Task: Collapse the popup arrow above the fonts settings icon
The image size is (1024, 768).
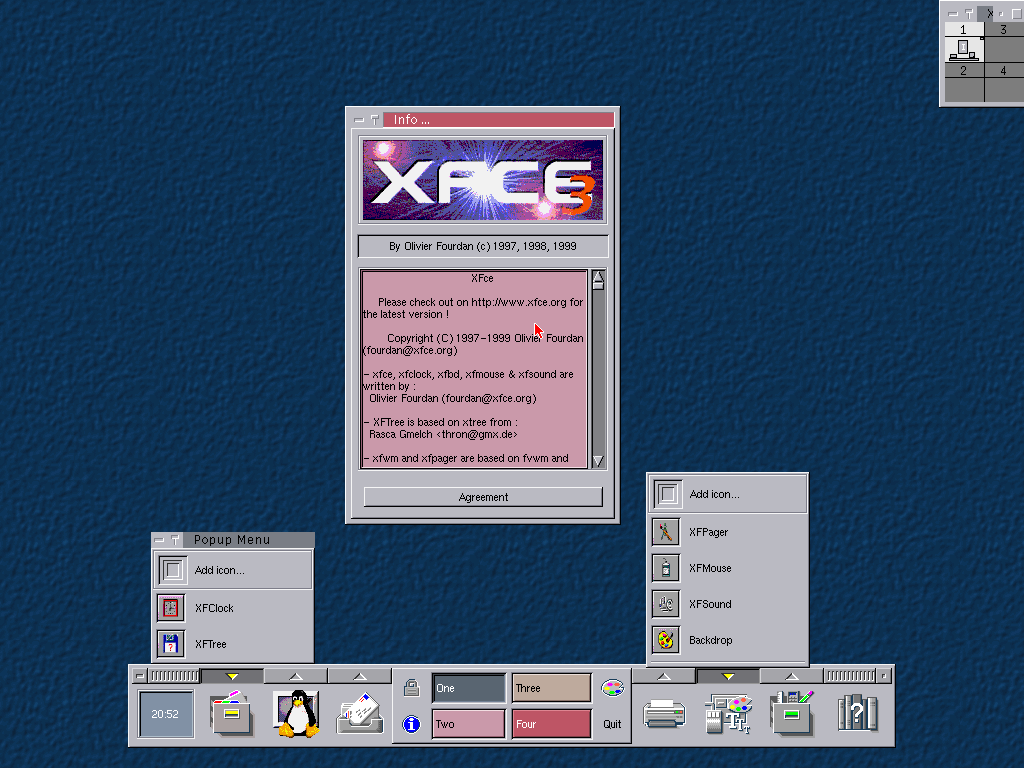Action: [728, 676]
